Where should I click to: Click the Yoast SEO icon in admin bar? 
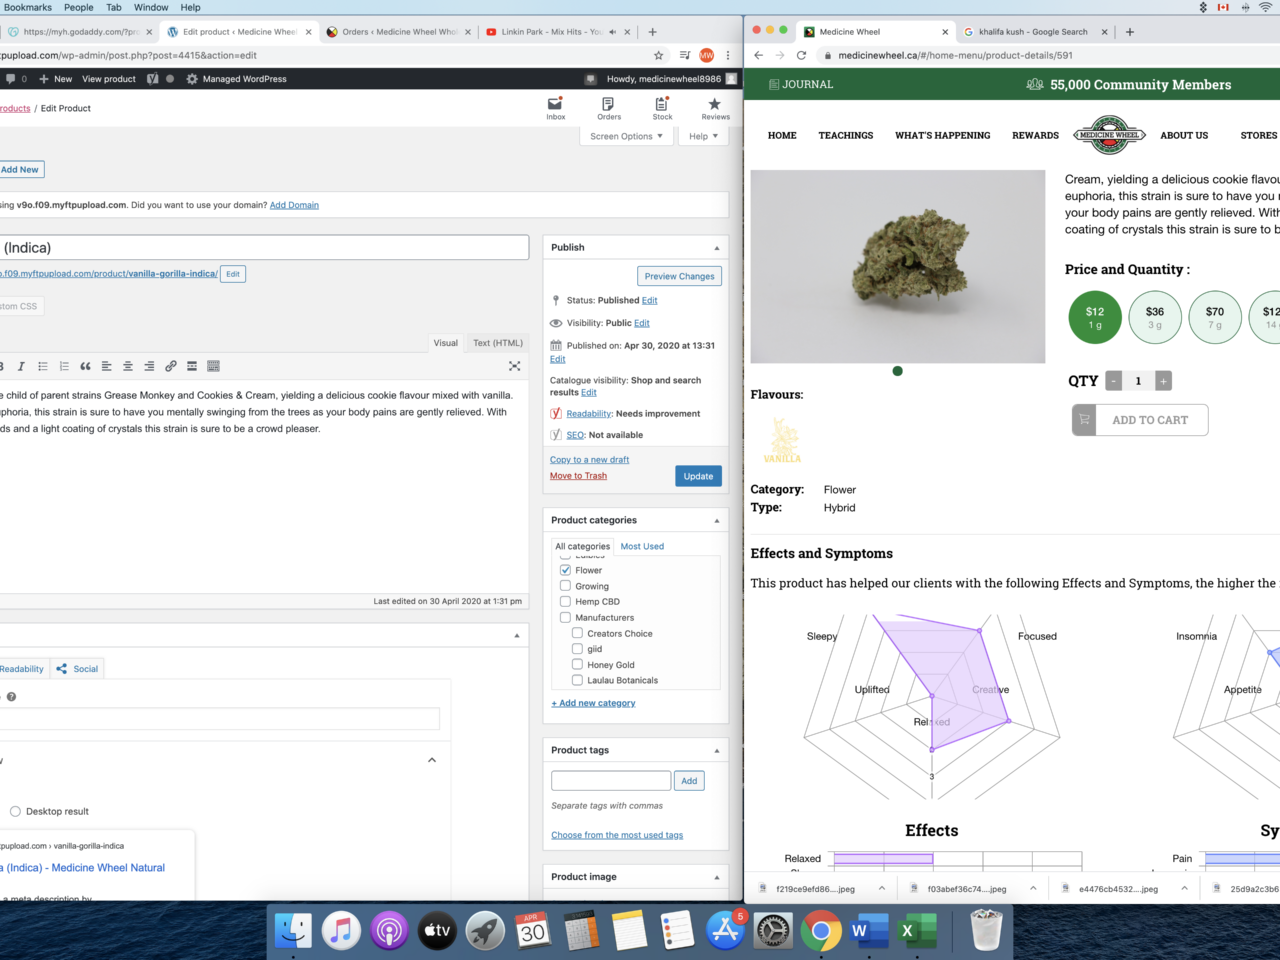click(152, 79)
